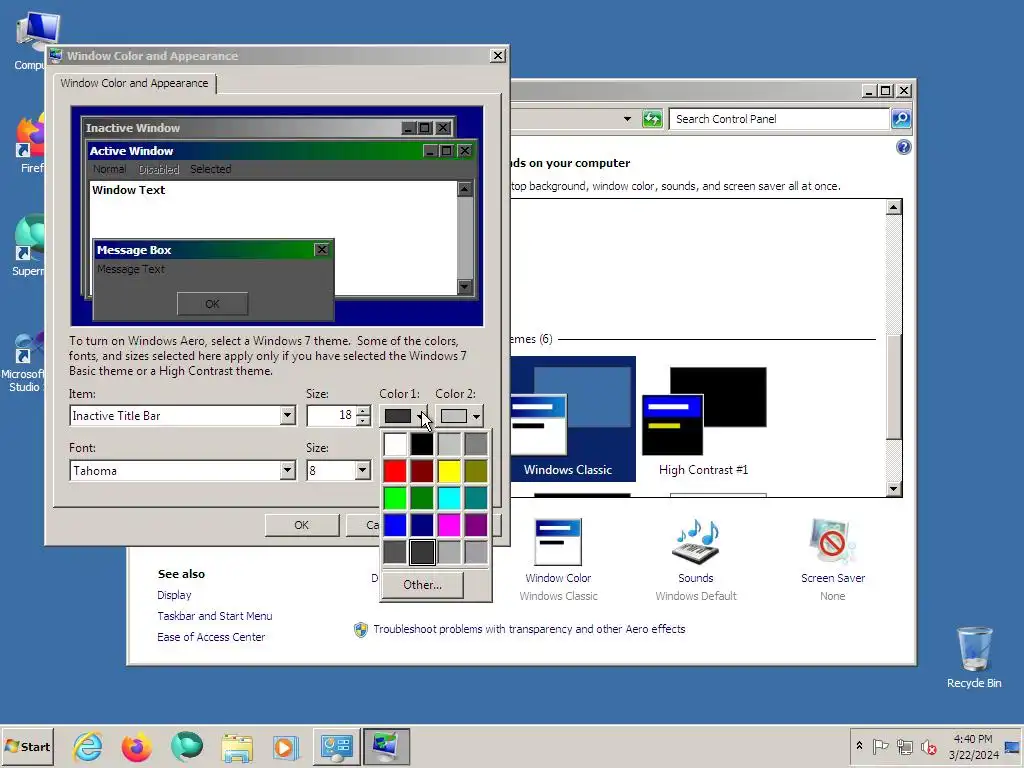Open Taskbar and Start Menu link
The image size is (1024, 768).
point(215,616)
